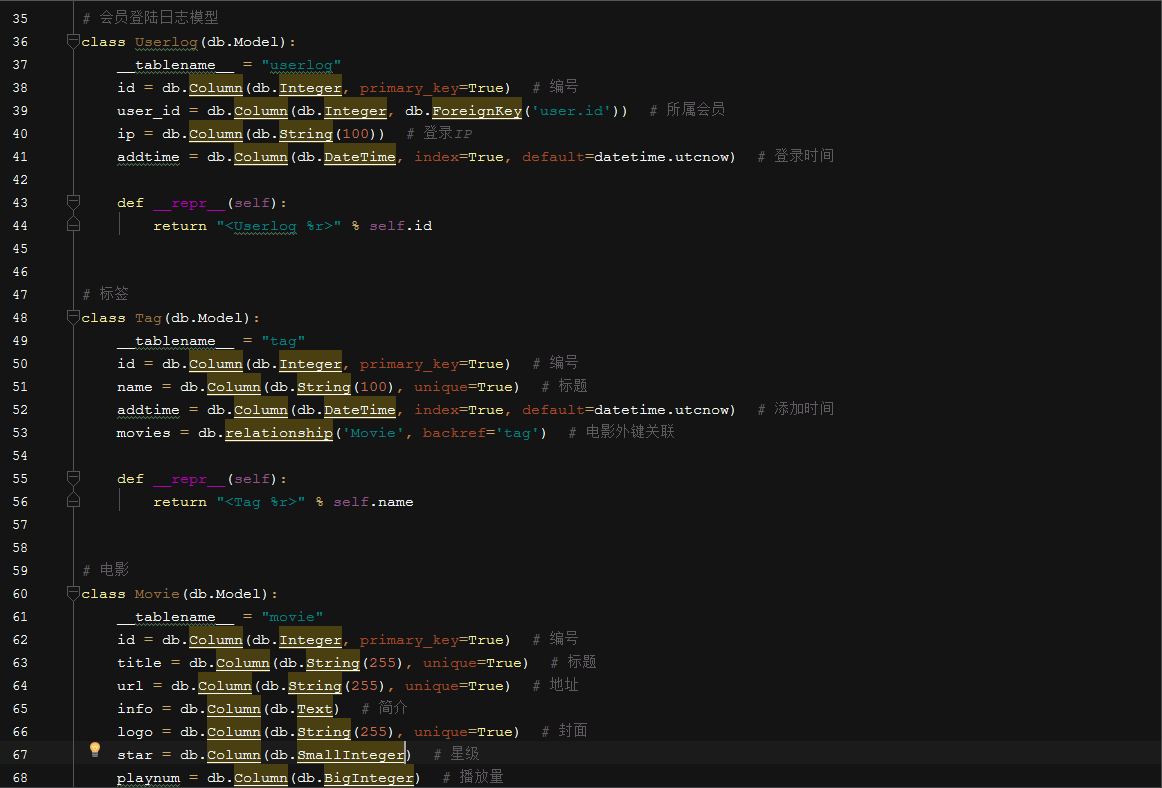Click the comment 简介
Image resolution: width=1162 pixels, height=788 pixels.
(393, 707)
